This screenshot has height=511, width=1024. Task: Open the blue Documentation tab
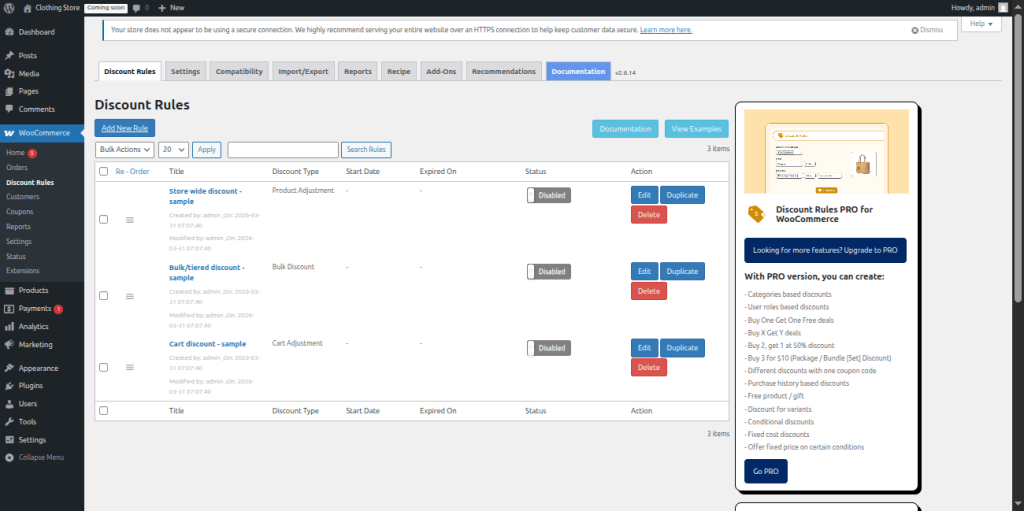click(x=578, y=71)
